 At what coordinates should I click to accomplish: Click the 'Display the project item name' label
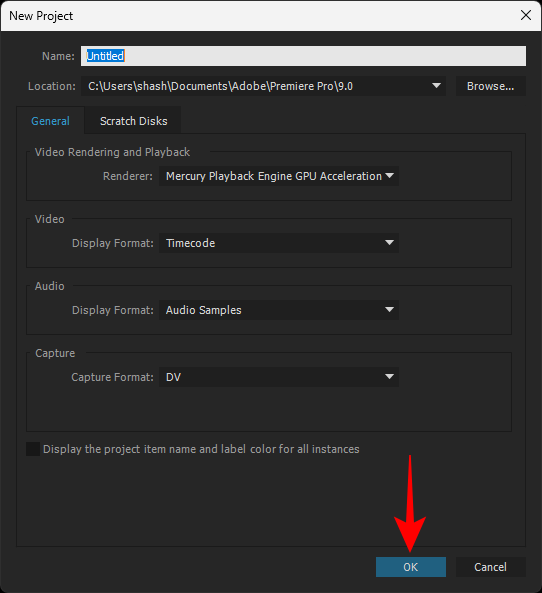click(201, 449)
